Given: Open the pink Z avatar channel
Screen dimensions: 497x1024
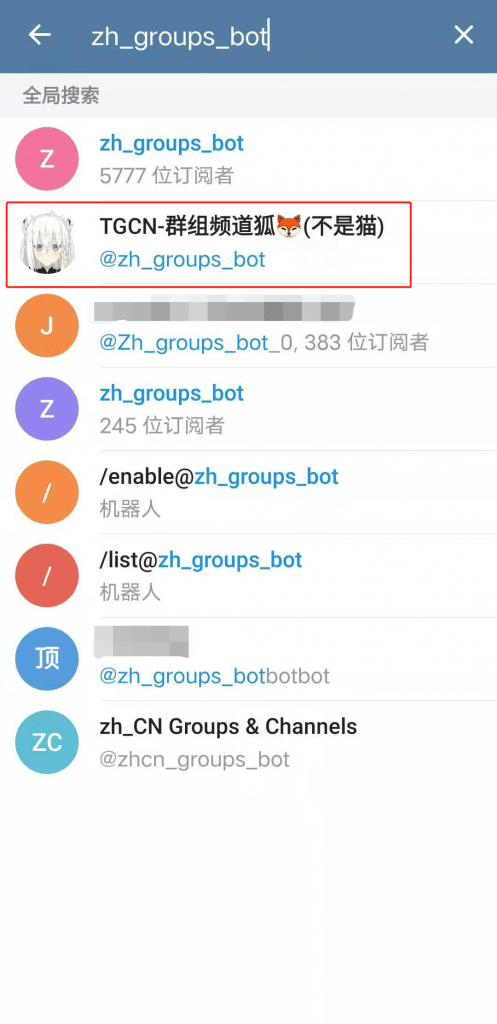Looking at the screenshot, I should (x=47, y=159).
